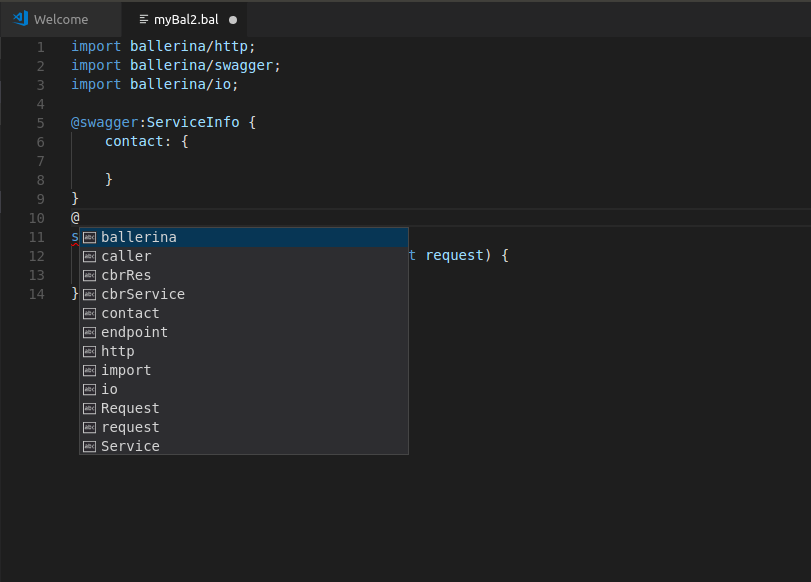811x582 pixels.
Task: Click the word icon beside cbrService suggestion
Action: coord(89,294)
